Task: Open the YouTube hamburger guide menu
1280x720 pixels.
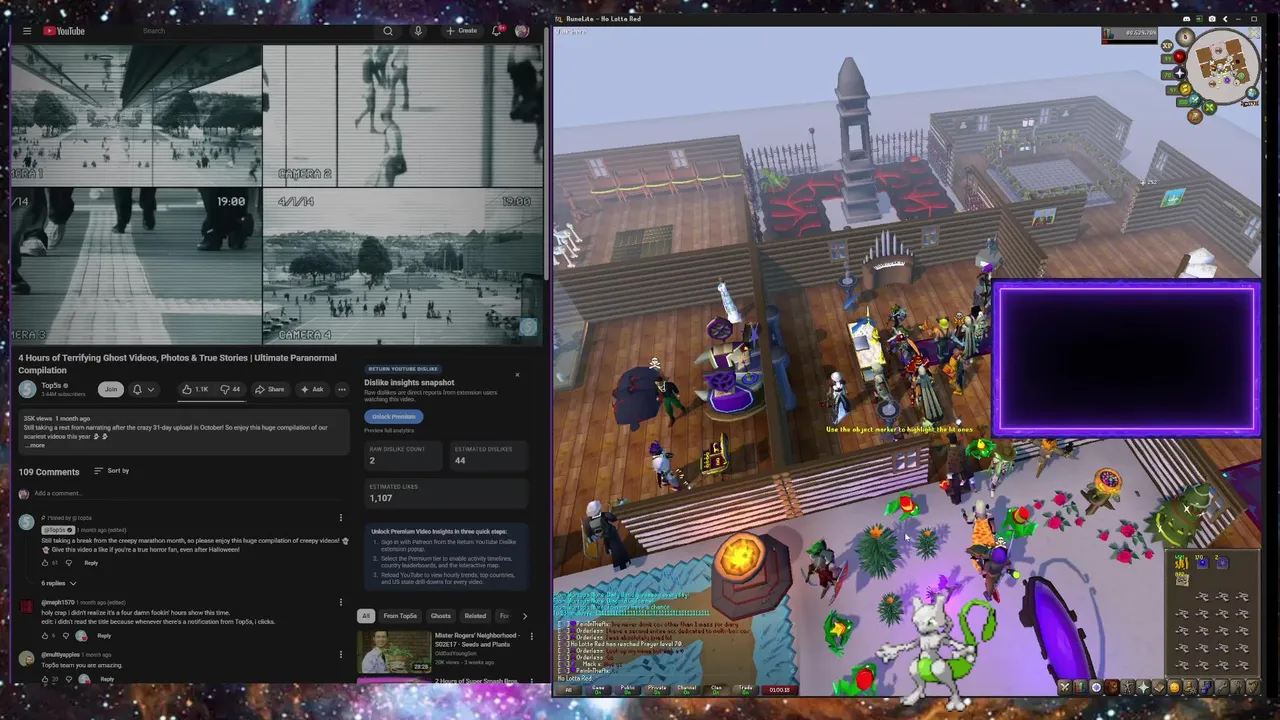Action: pyautogui.click(x=27, y=31)
